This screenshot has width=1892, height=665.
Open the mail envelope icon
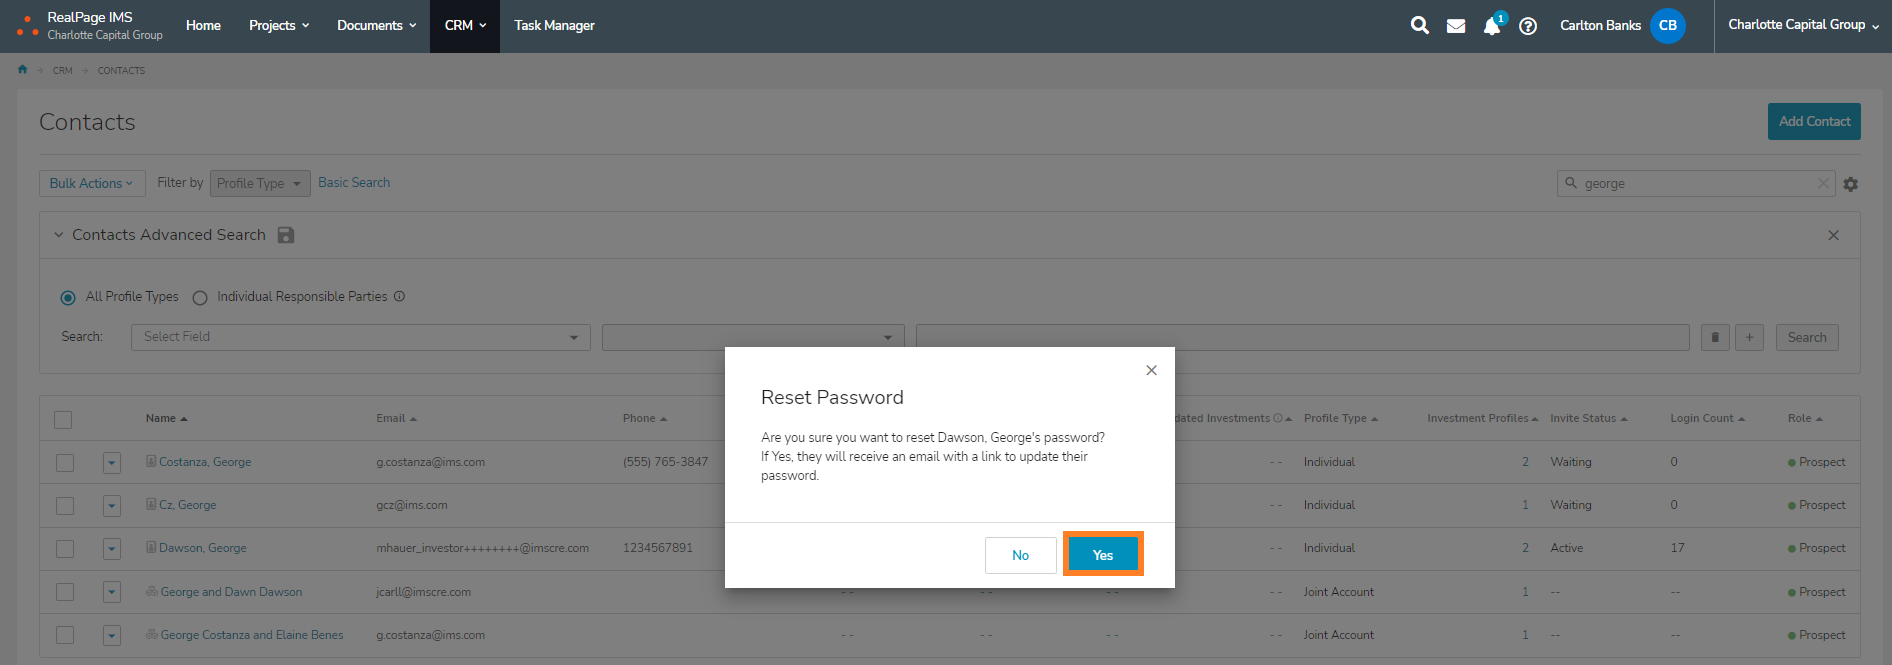tap(1456, 26)
